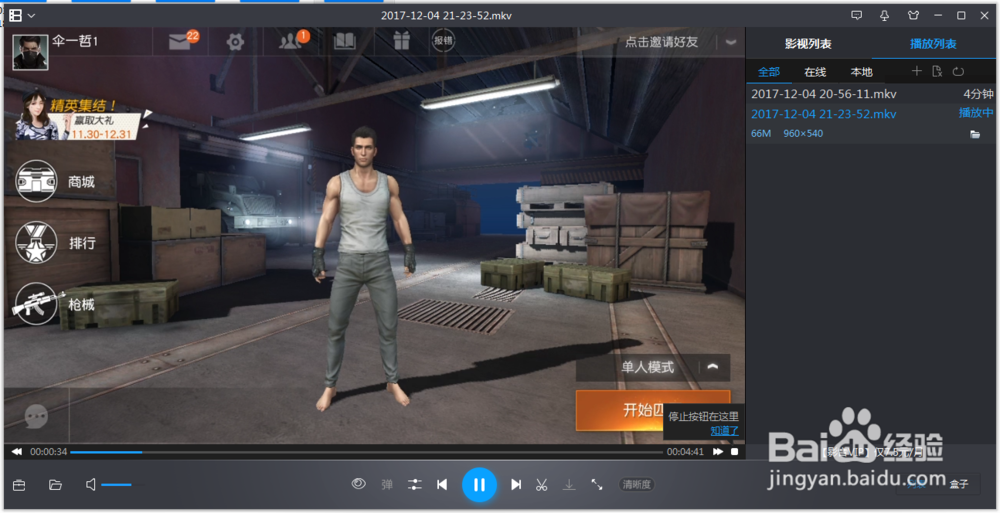
Task: Open the toolbox briefcase icon
Action: pos(19,485)
